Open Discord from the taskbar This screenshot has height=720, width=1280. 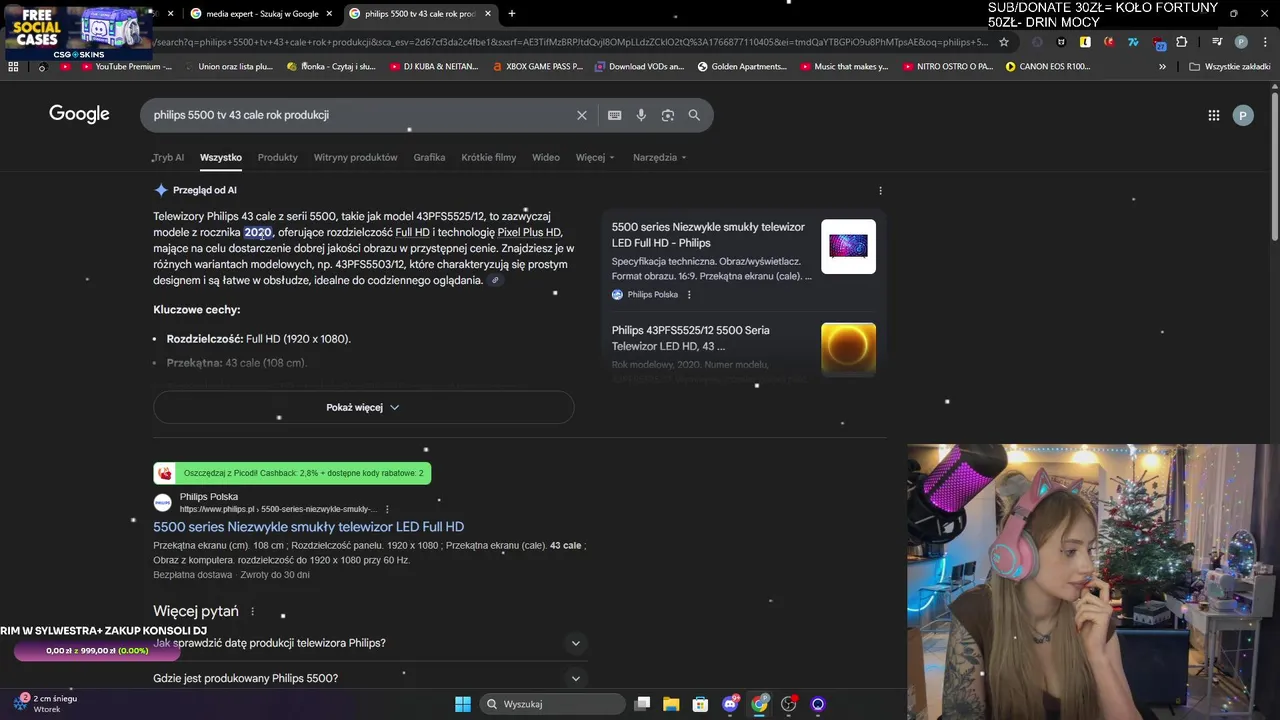coord(730,704)
